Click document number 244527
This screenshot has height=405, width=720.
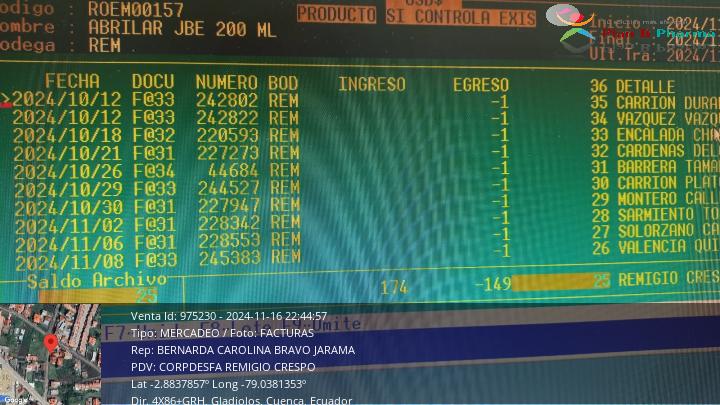point(229,188)
